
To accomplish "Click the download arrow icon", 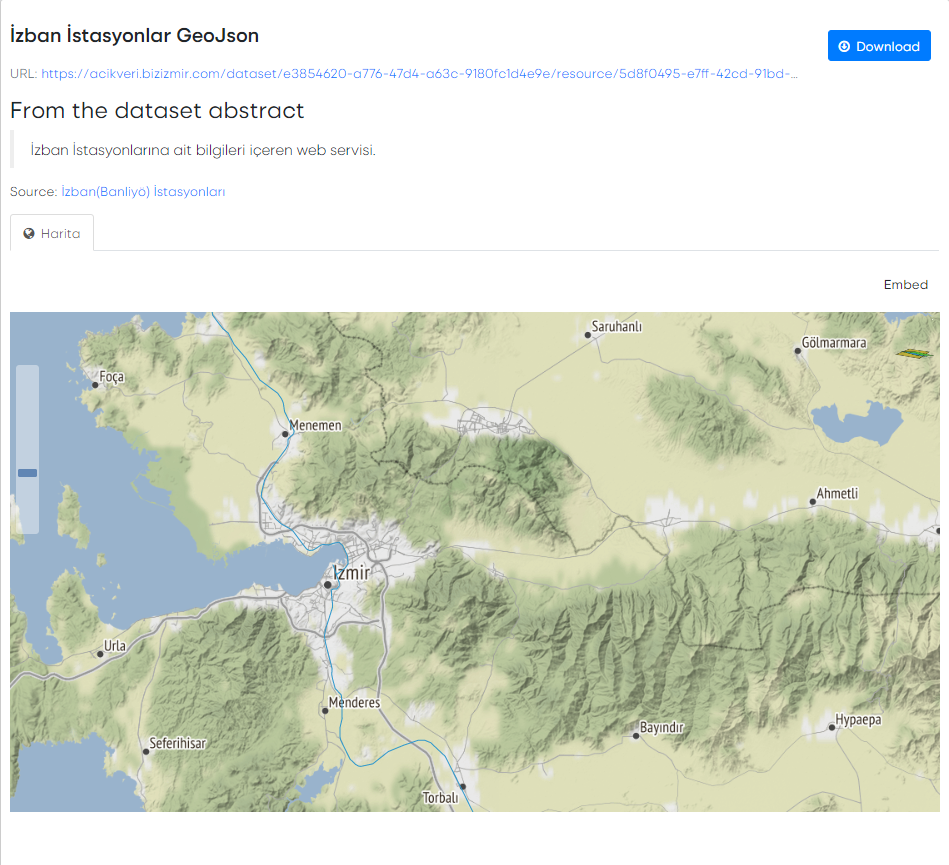I will tap(844, 46).
